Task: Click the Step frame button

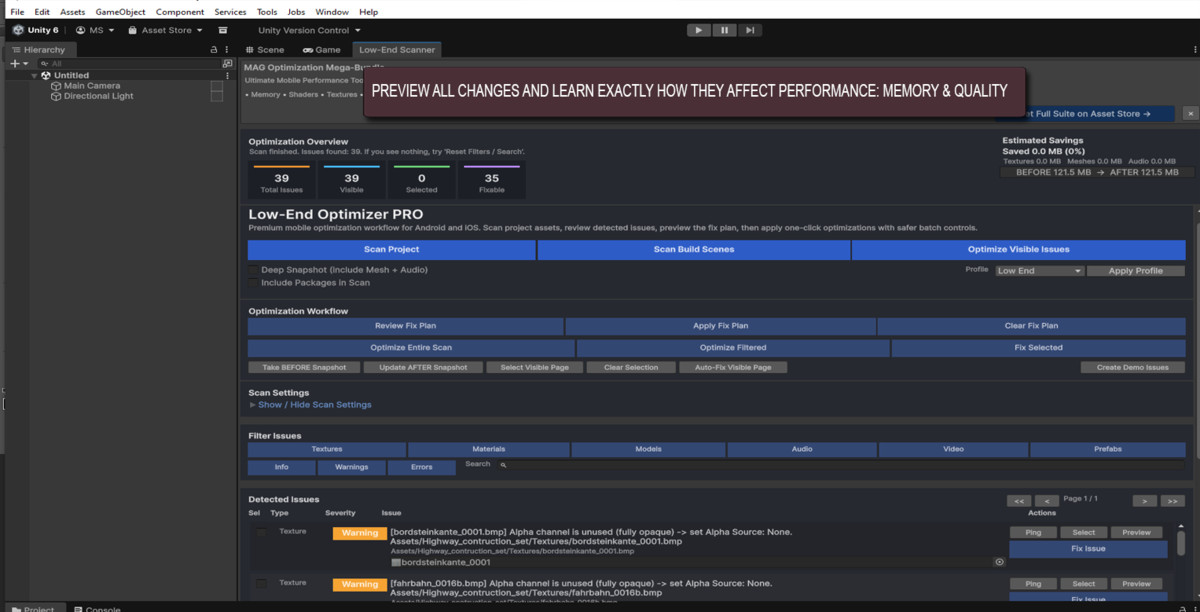Action: [750, 30]
